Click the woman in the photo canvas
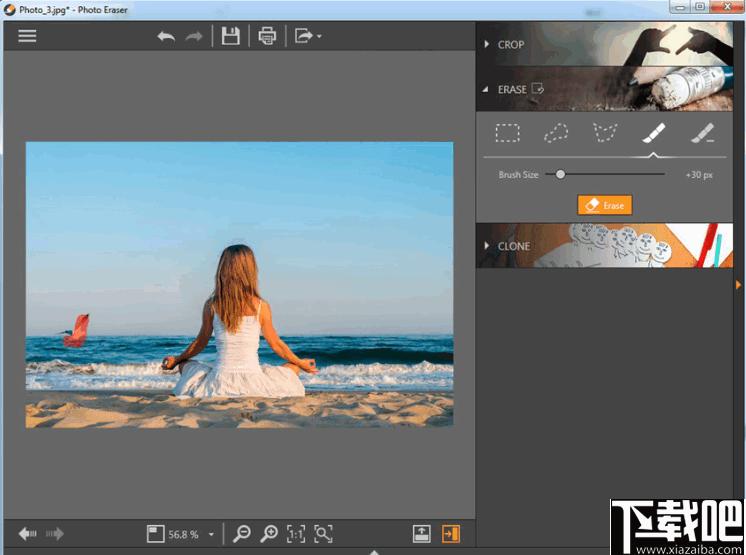 (x=238, y=323)
